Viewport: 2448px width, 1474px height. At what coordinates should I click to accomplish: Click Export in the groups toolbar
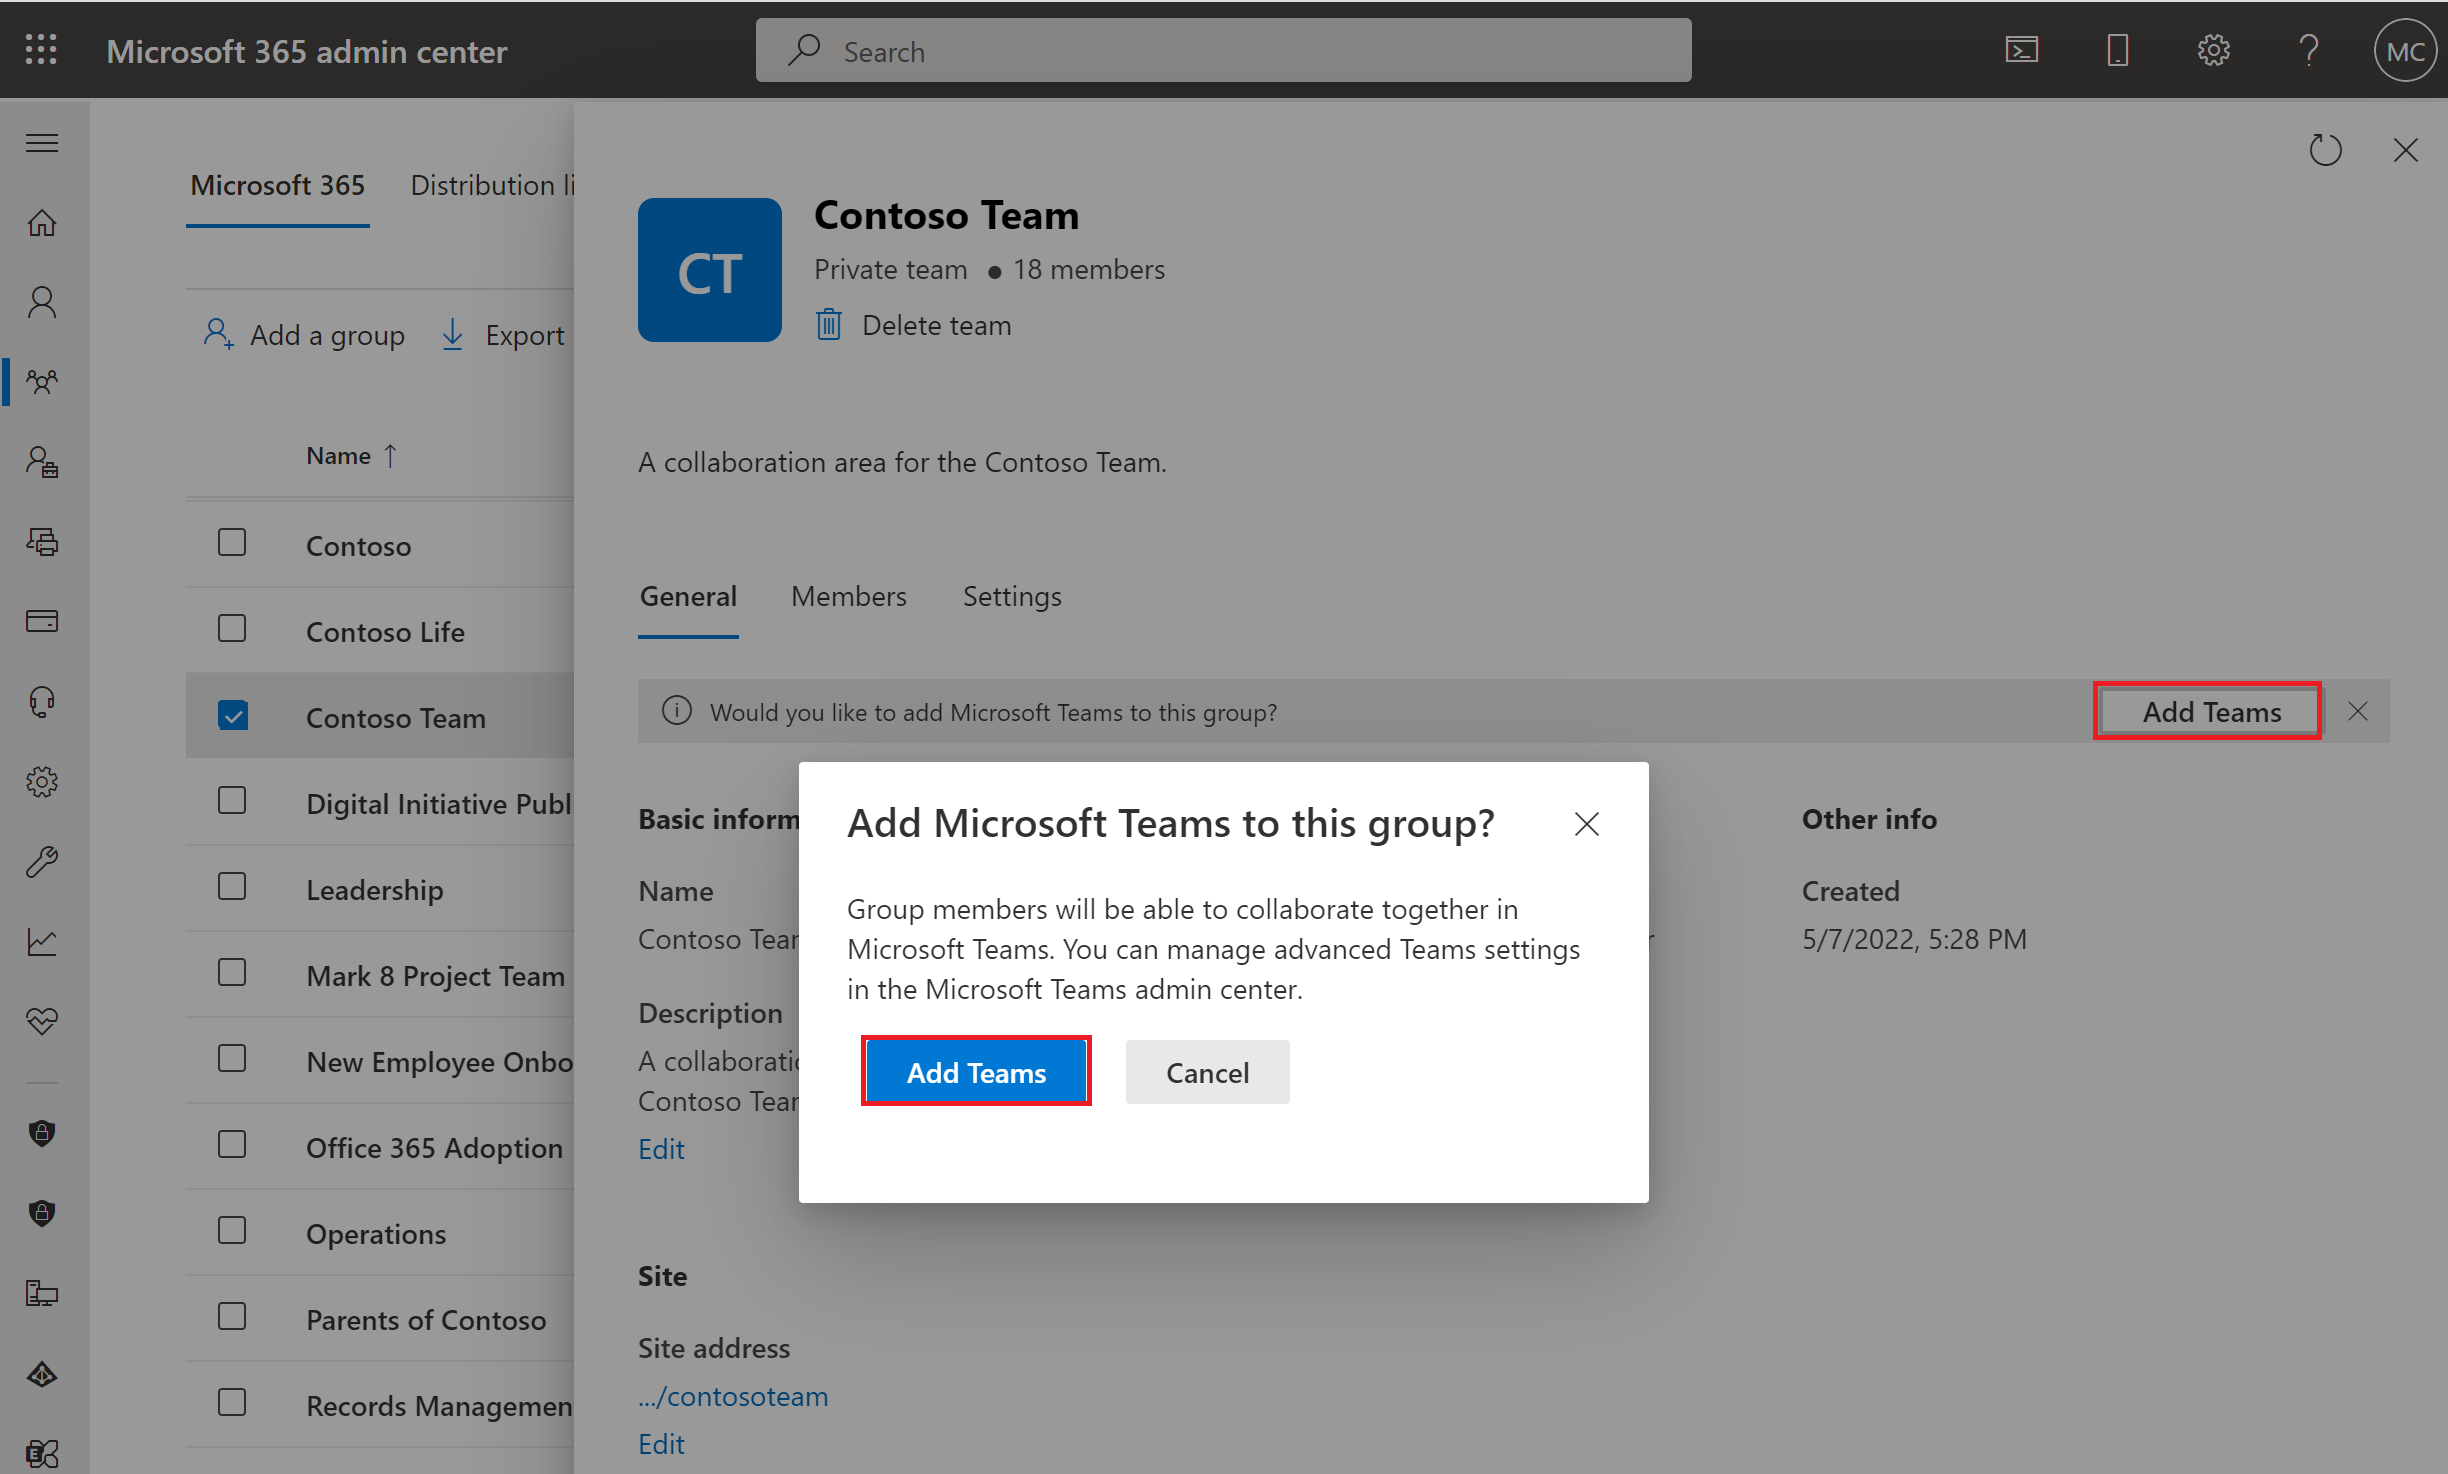503,335
